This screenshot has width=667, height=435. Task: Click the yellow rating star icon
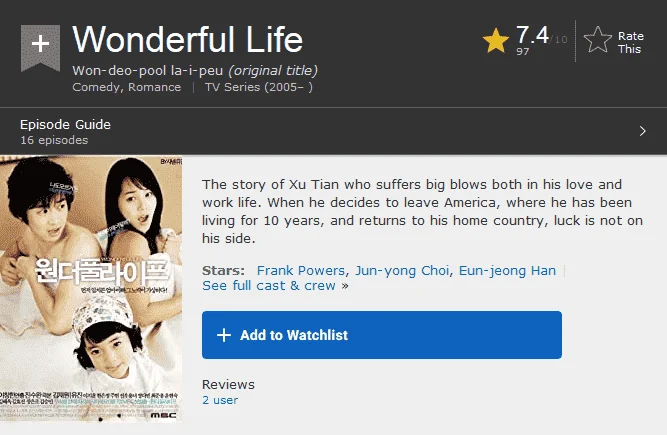click(x=496, y=41)
